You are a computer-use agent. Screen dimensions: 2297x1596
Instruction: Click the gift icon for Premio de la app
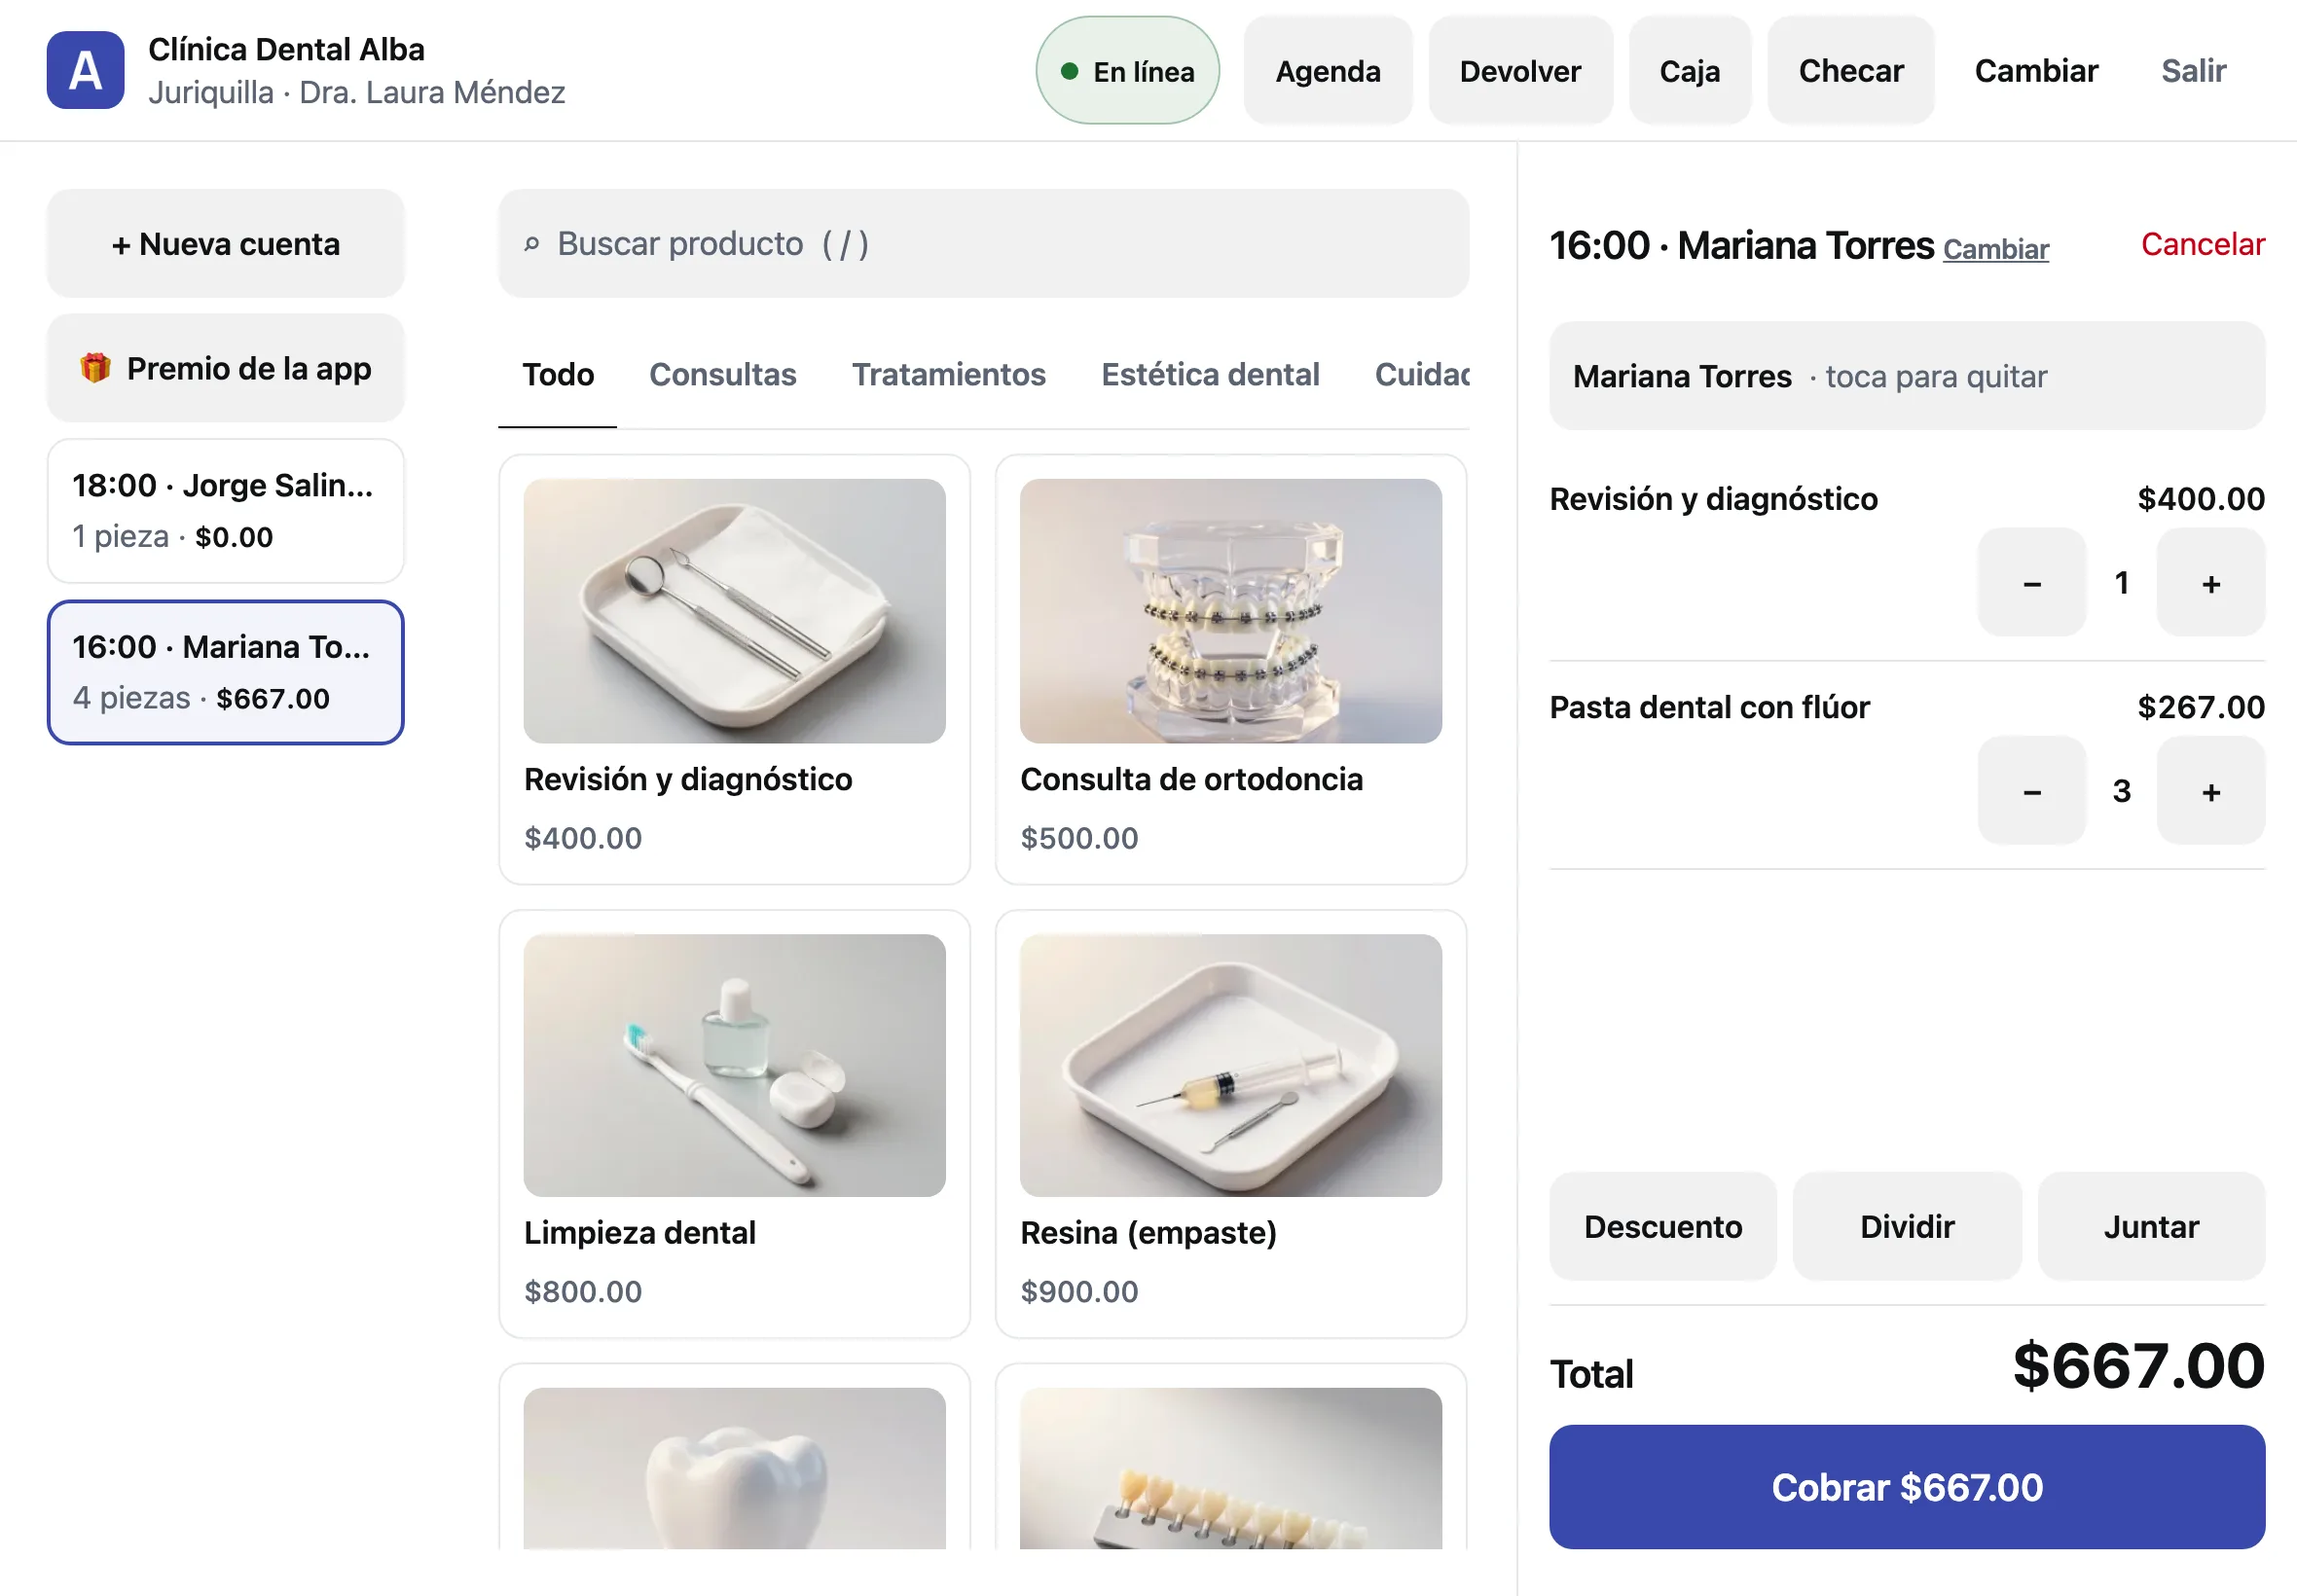coord(95,368)
